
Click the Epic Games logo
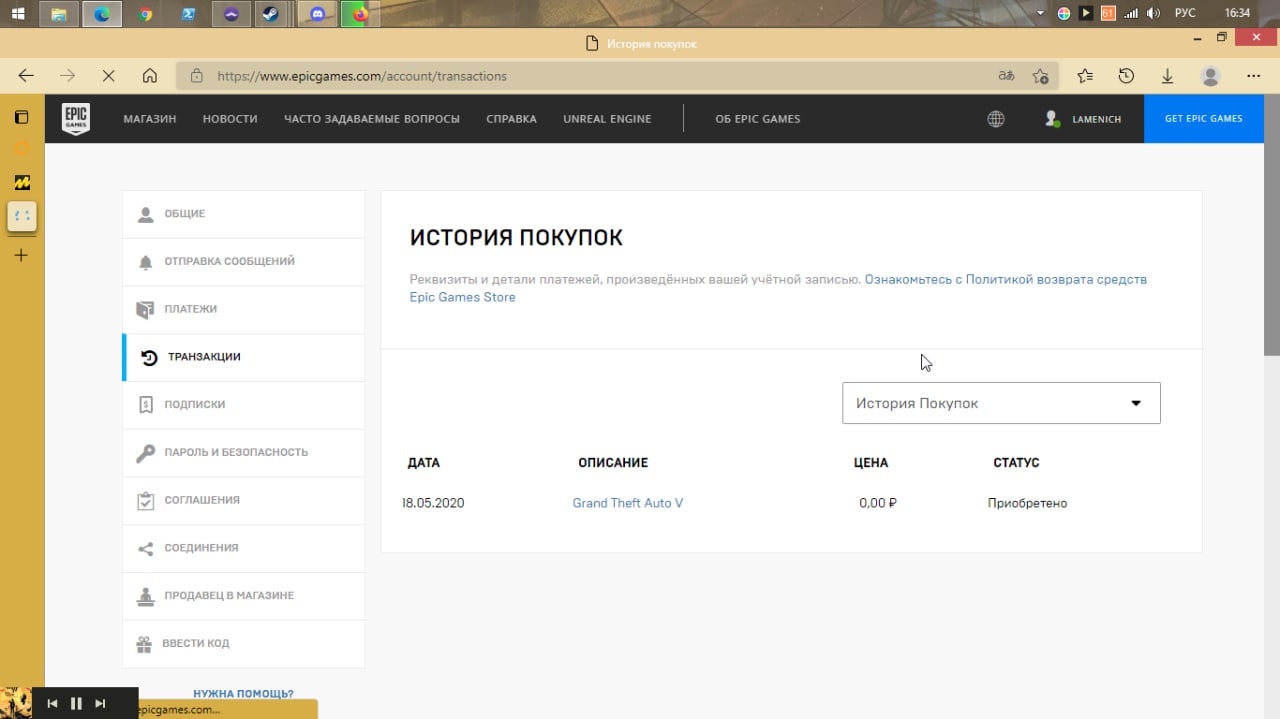click(76, 119)
